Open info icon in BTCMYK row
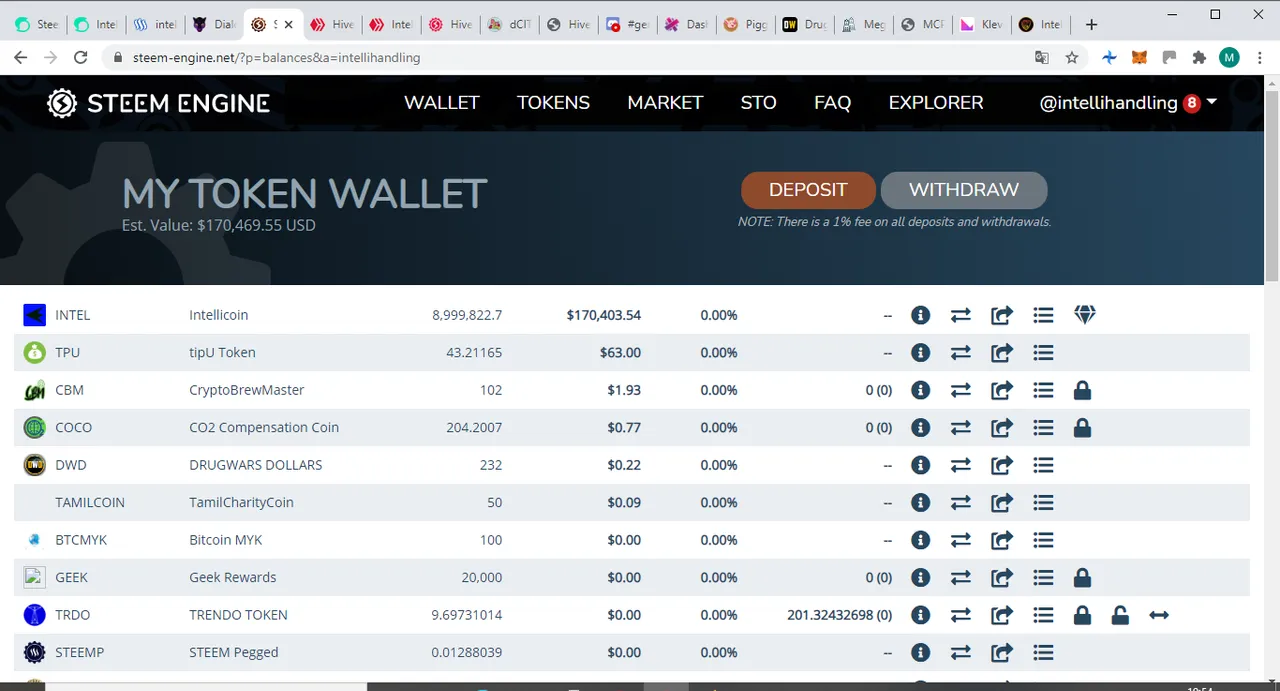 point(921,540)
